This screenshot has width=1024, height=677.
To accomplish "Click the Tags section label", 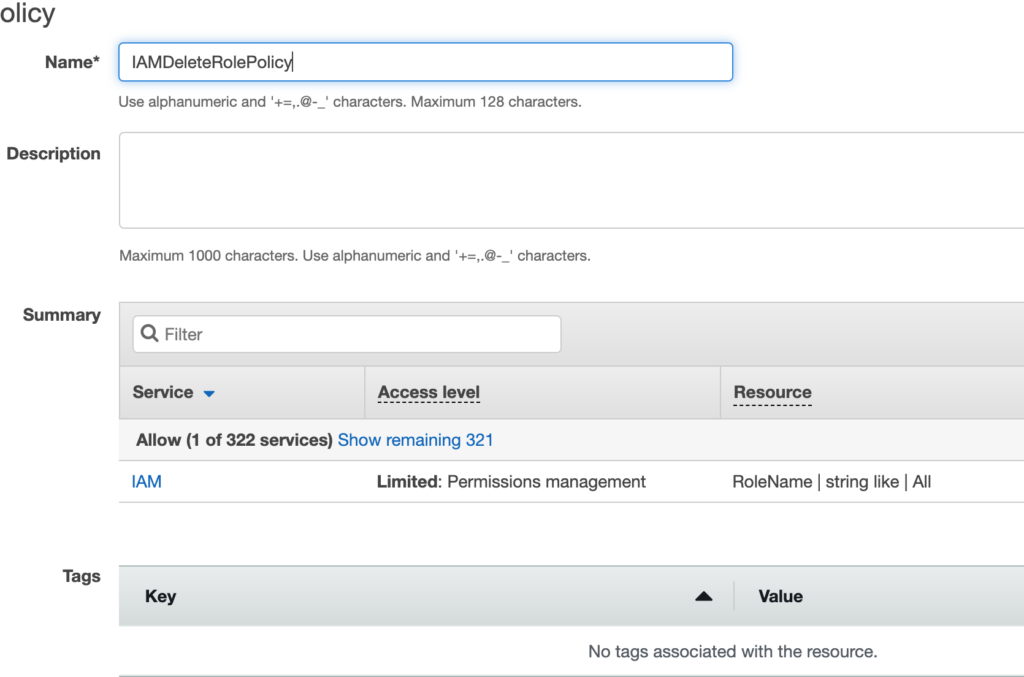I will pyautogui.click(x=81, y=576).
